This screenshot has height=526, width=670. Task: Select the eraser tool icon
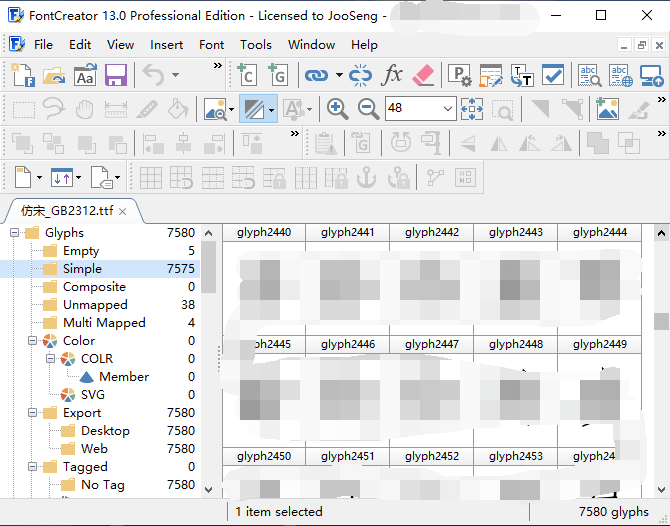click(424, 75)
